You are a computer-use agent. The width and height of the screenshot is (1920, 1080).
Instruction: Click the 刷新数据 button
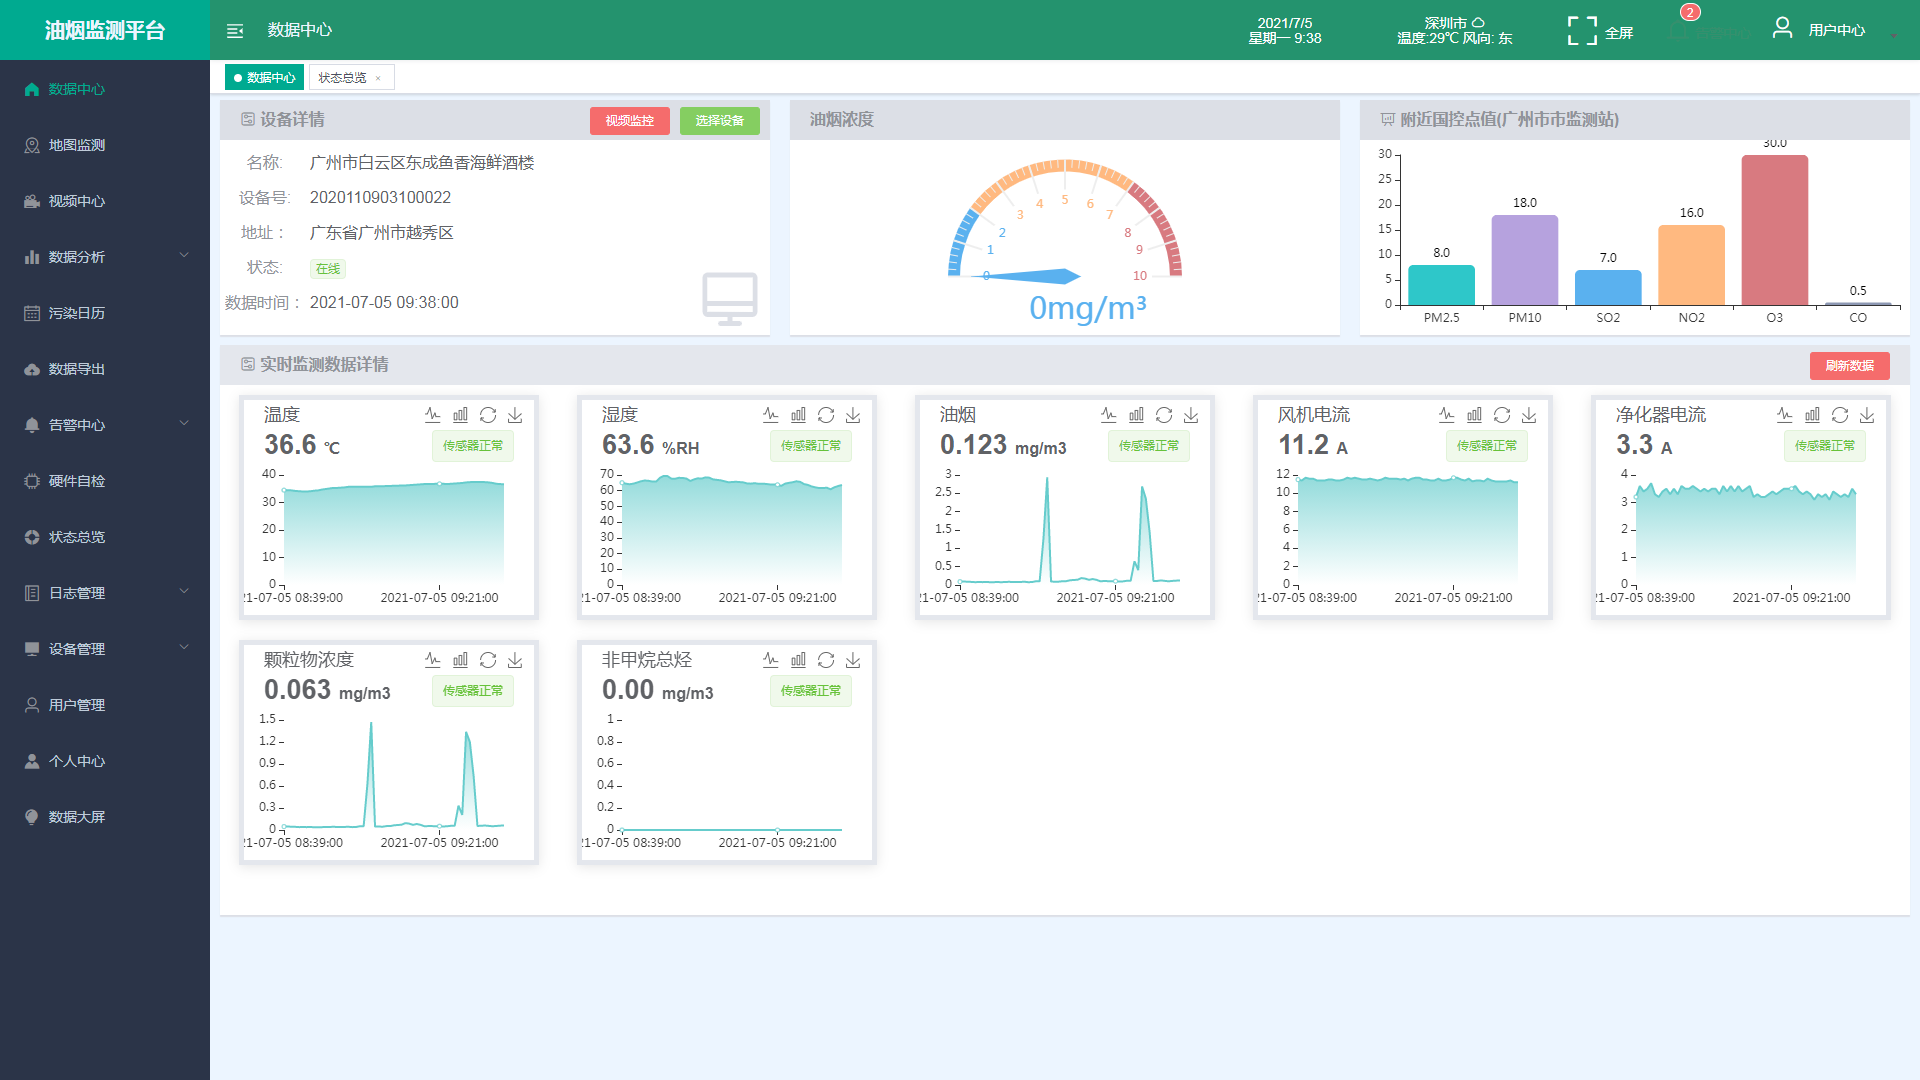1850,365
